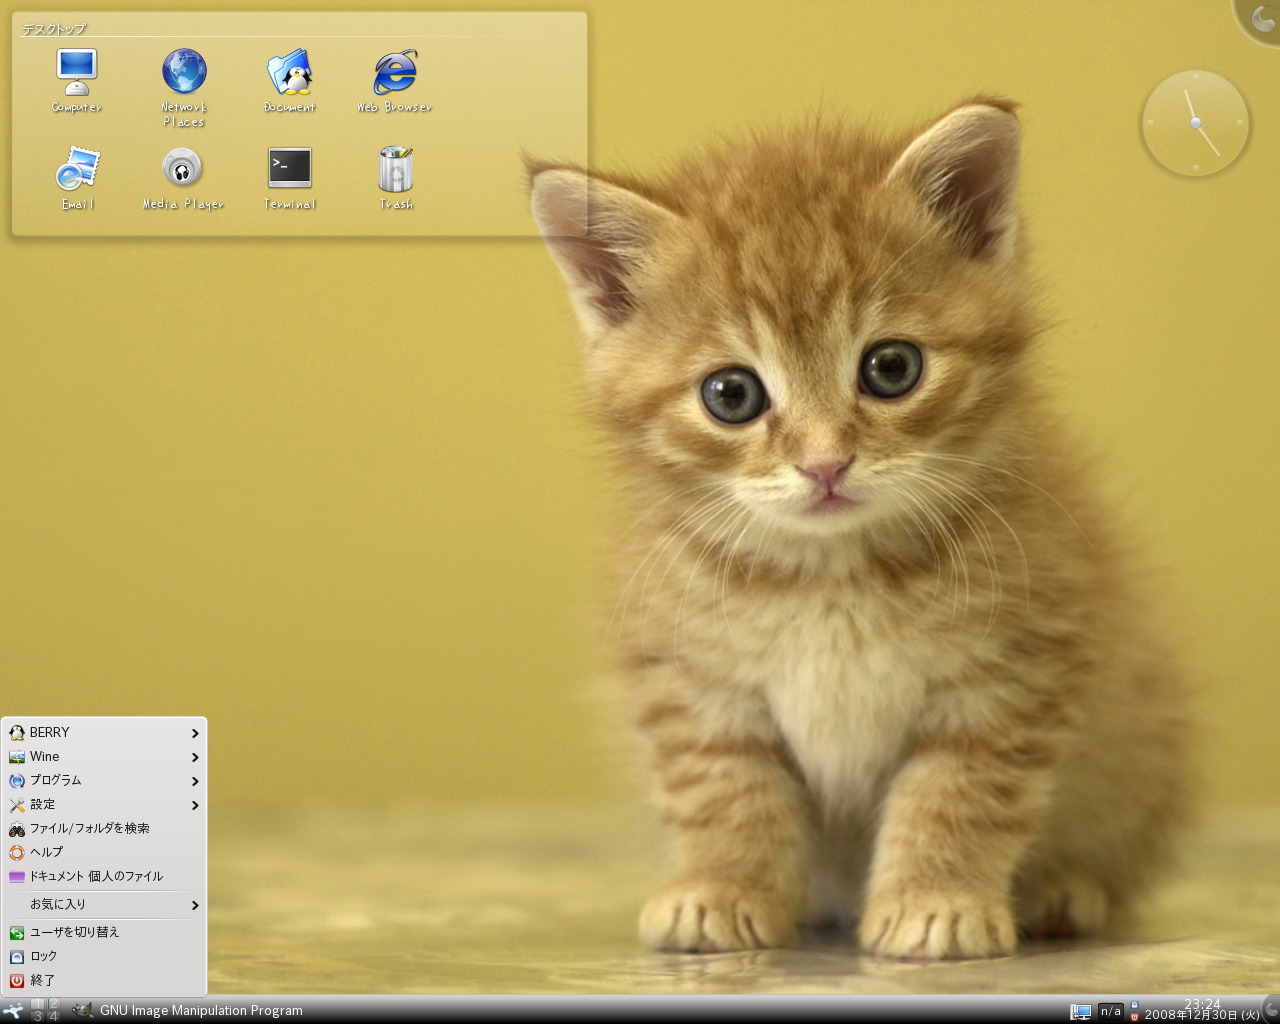
Task: Click 終了 to log out
Action: [x=104, y=981]
